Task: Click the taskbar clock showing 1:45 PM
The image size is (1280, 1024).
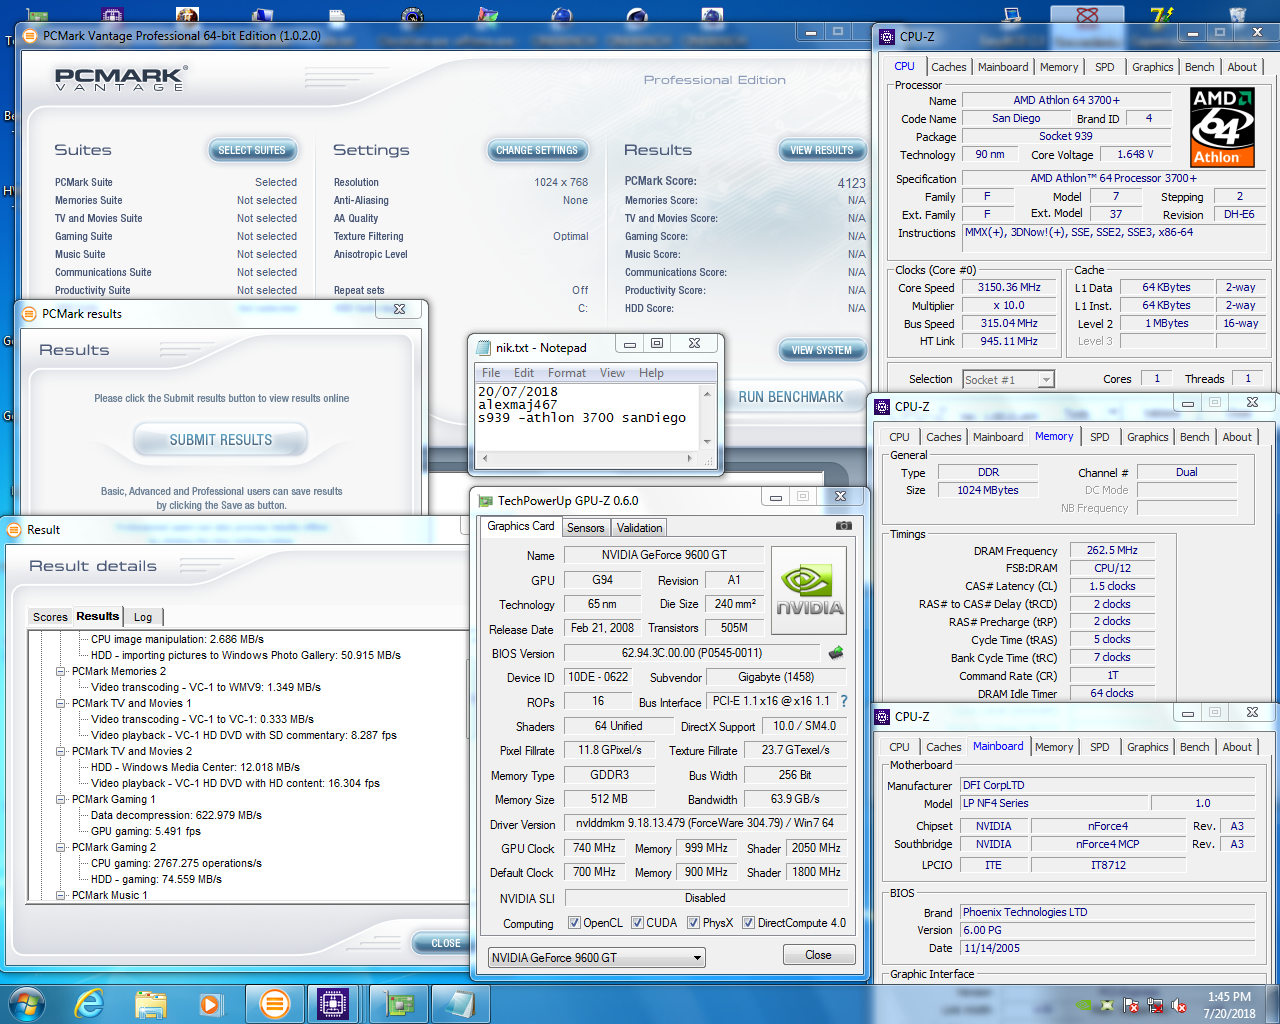Action: (1229, 1005)
